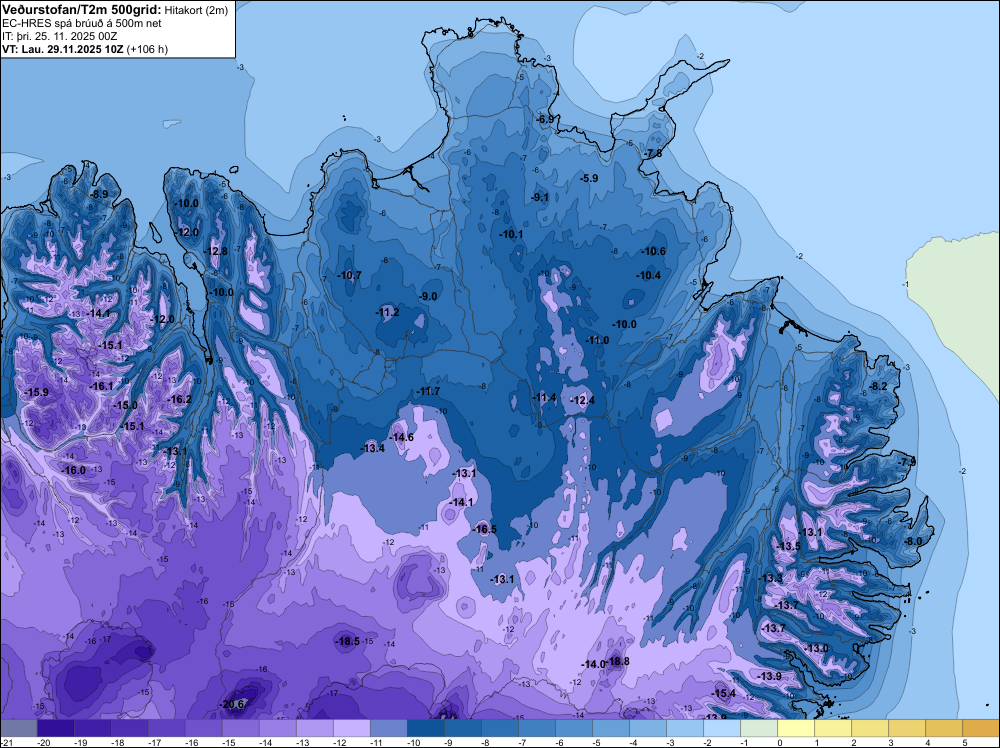Click the -15.9 temperature value
The height and width of the screenshot is (748, 1000).
pyautogui.click(x=36, y=392)
